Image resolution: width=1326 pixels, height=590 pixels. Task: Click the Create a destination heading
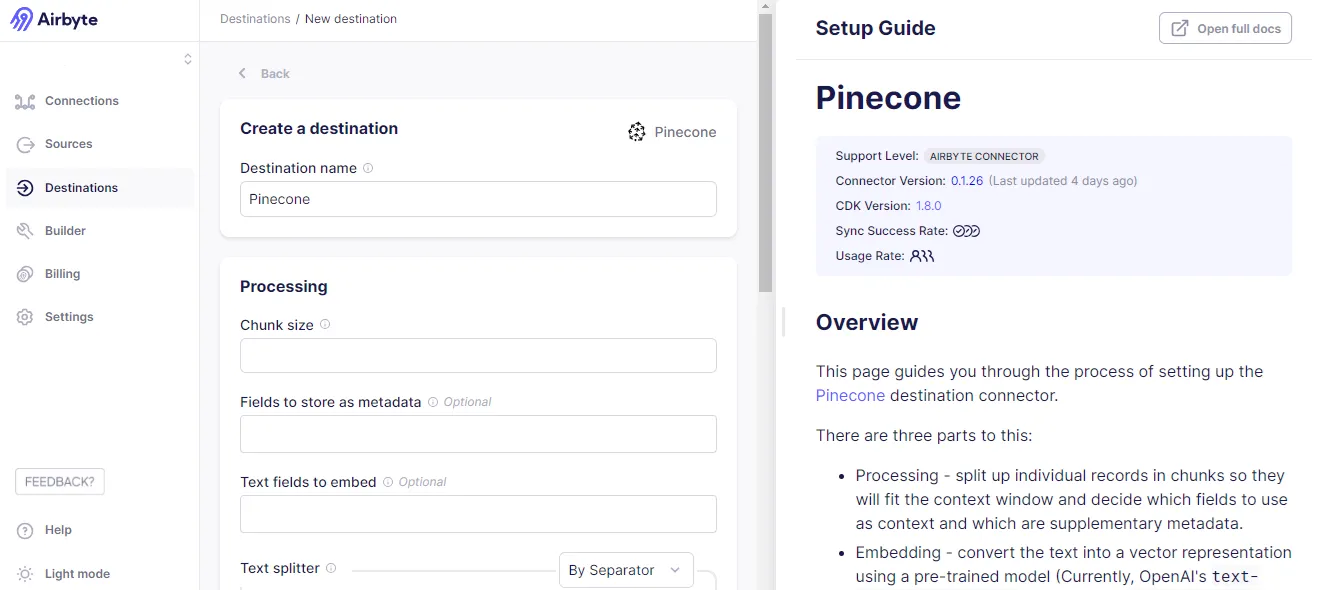pyautogui.click(x=319, y=128)
